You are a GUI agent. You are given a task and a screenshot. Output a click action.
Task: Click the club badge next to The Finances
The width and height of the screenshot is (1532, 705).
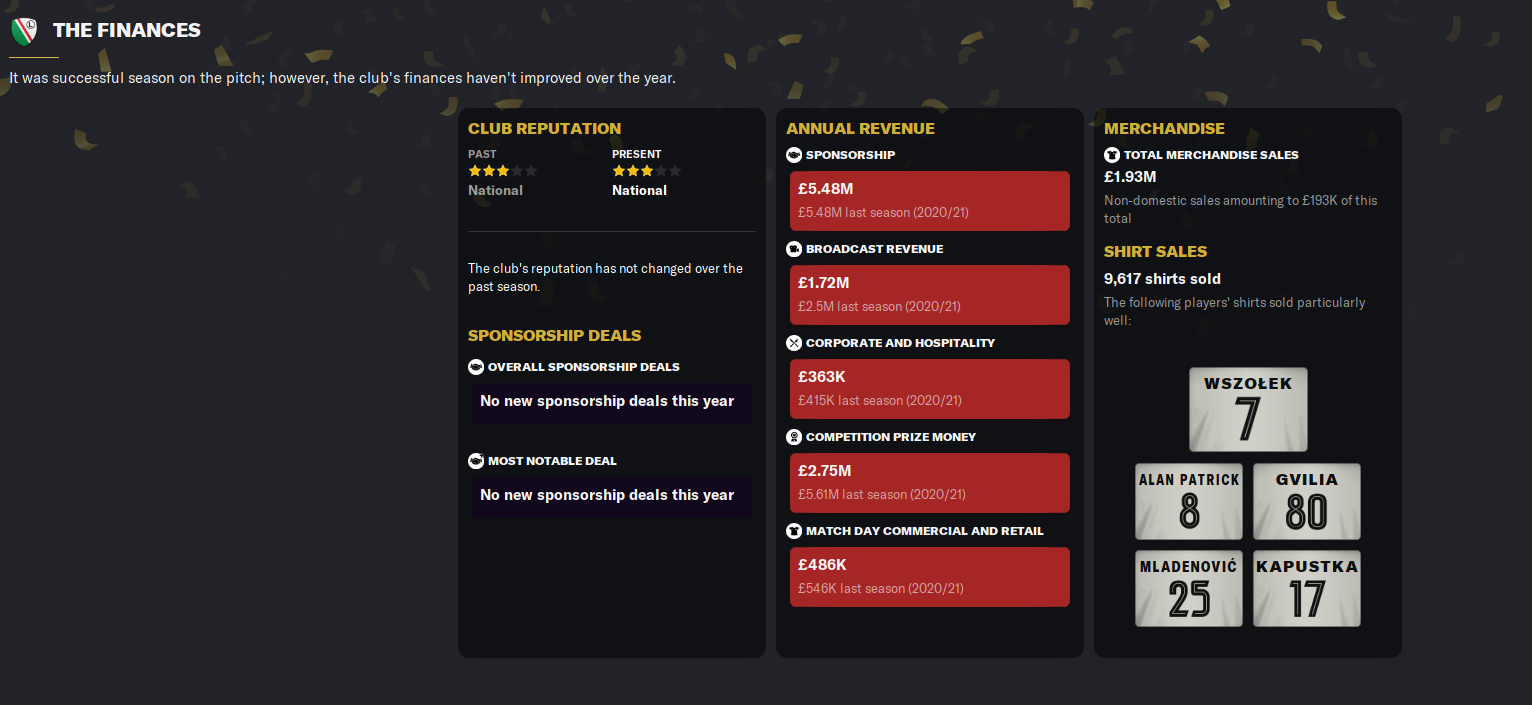24,31
